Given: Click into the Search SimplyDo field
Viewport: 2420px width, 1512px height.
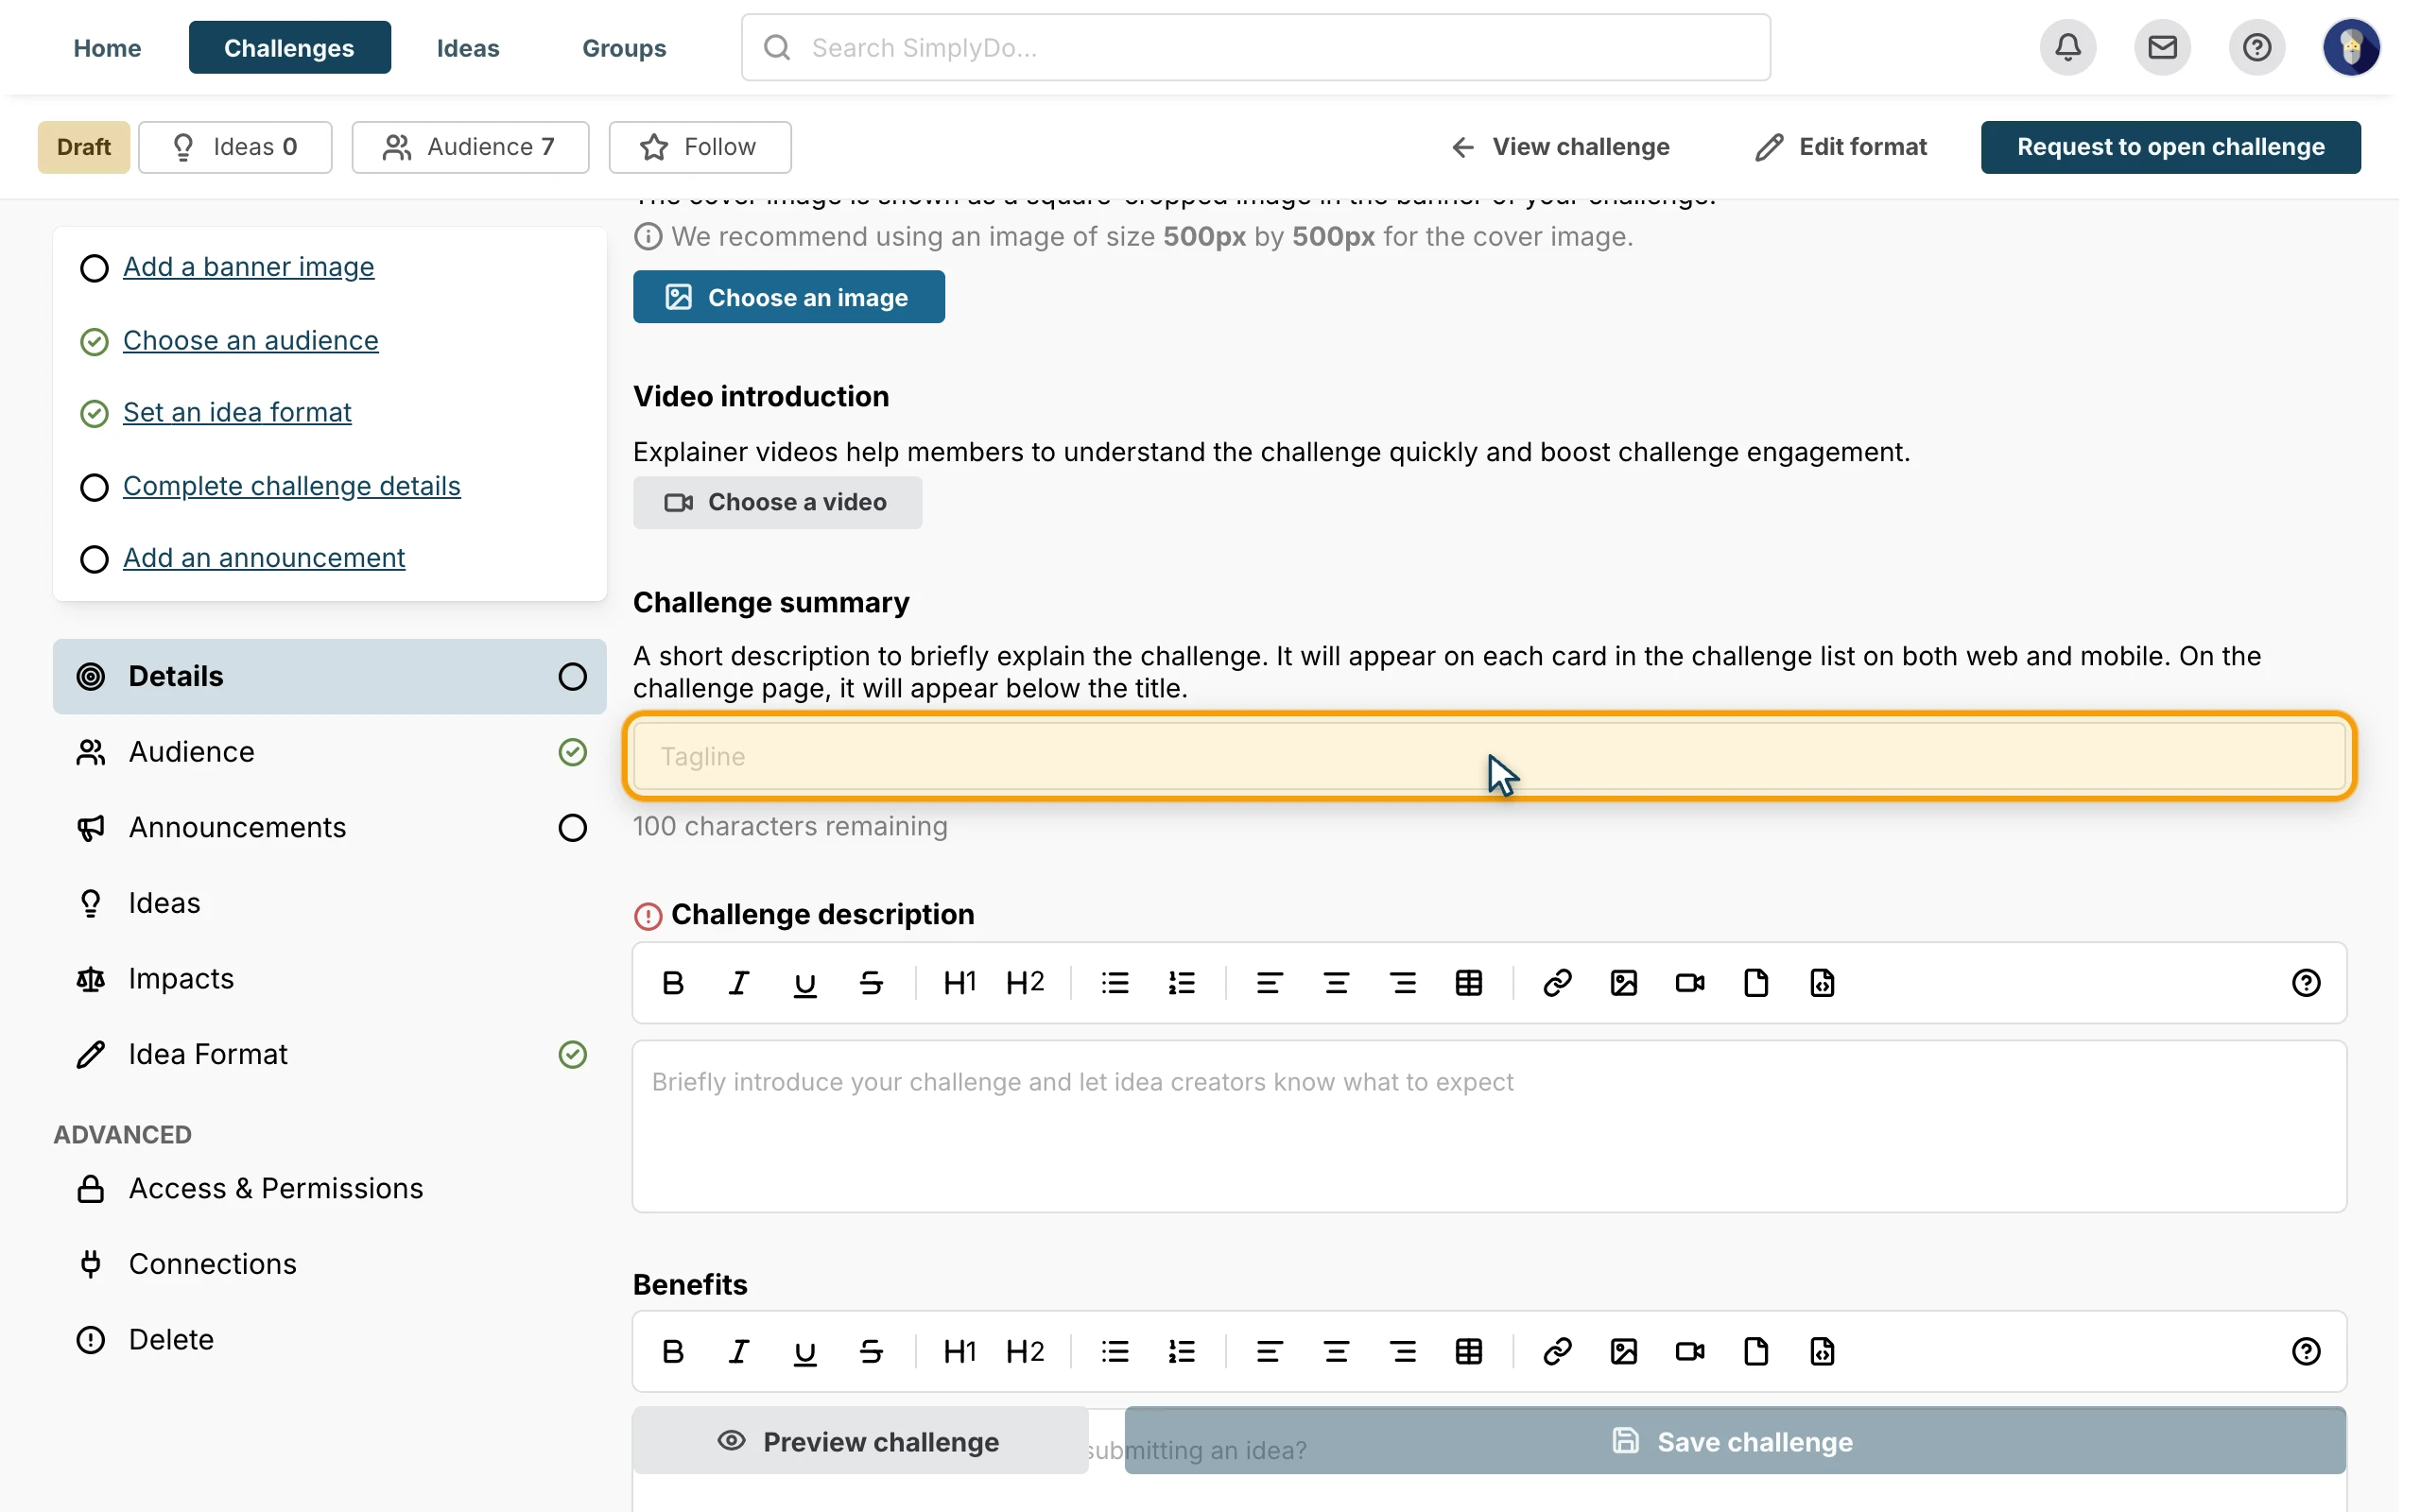Looking at the screenshot, I should 1256,47.
